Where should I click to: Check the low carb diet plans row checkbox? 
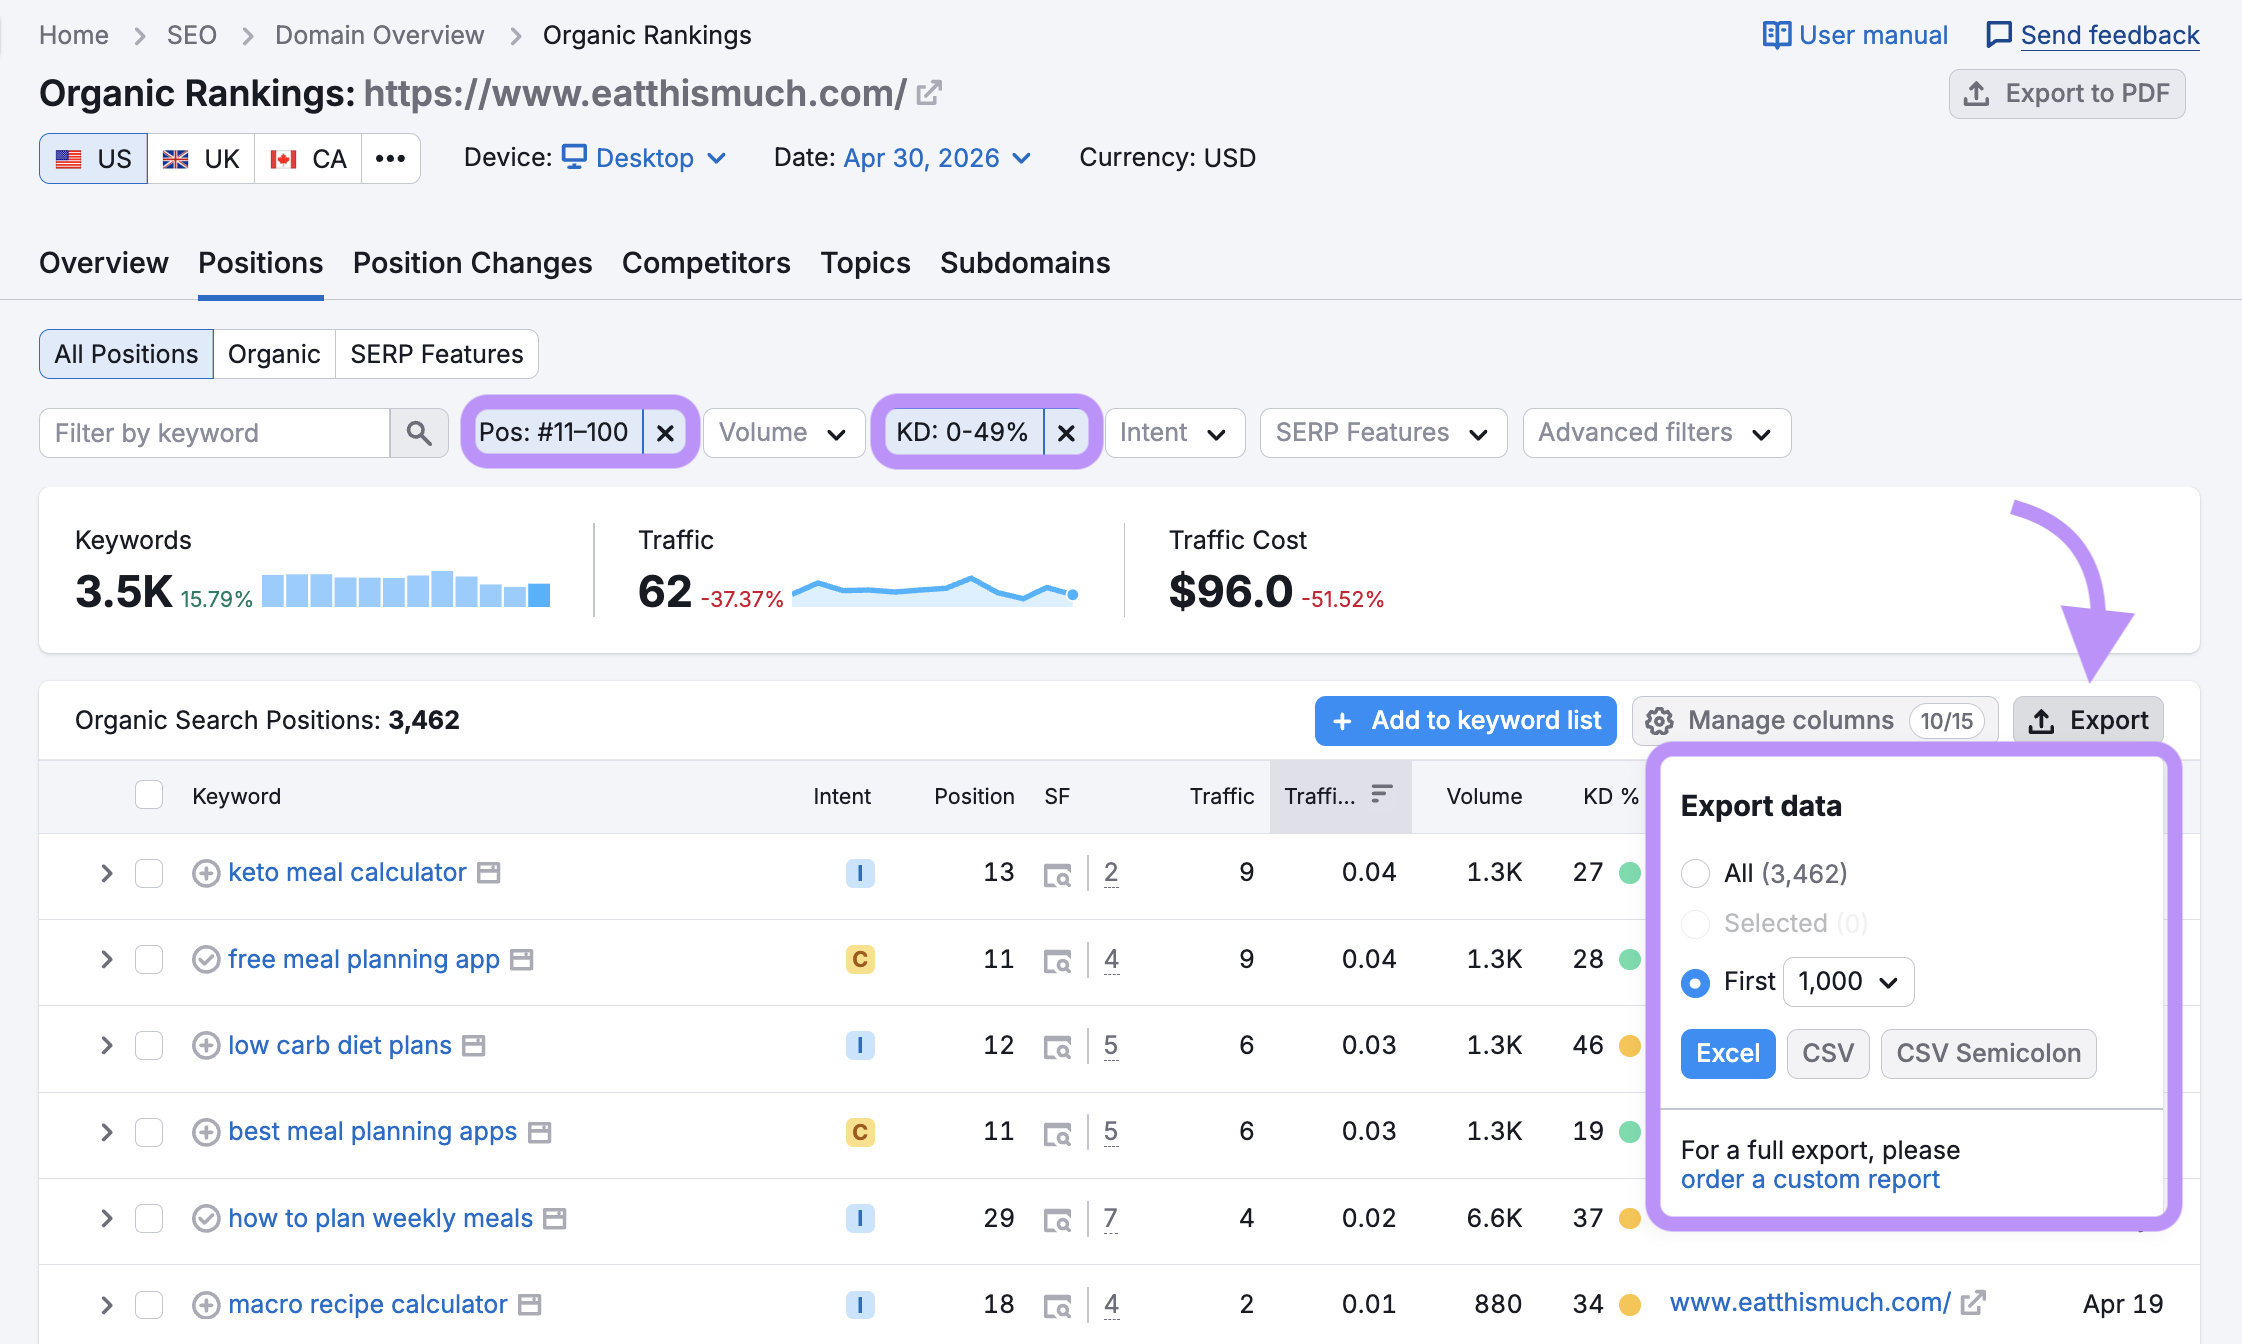tap(149, 1046)
